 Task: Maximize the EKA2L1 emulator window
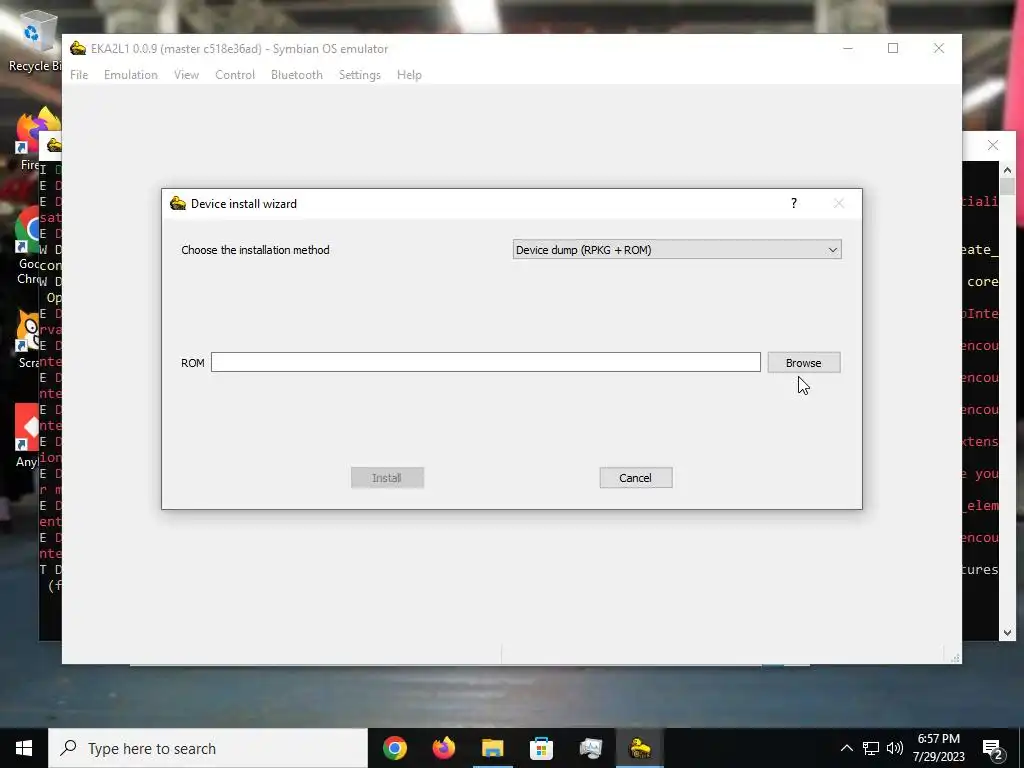(x=893, y=48)
